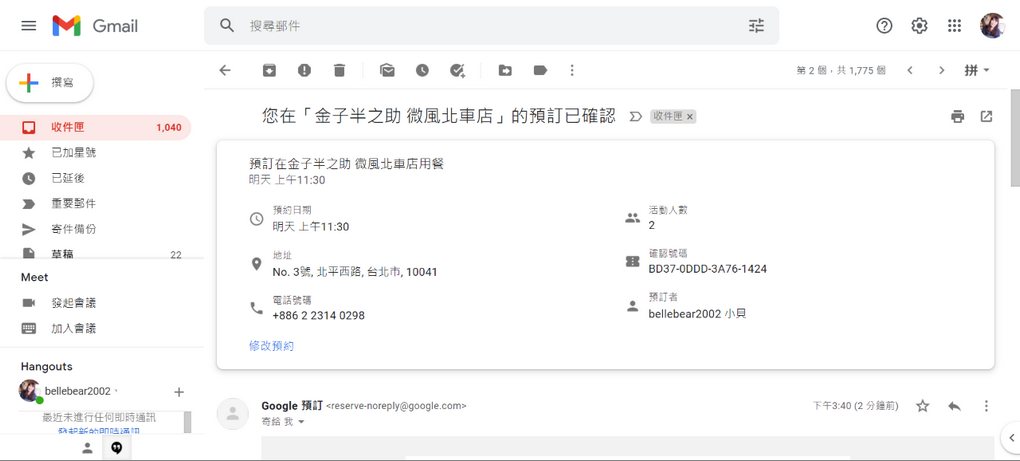Click the Gmail logo

95,26
